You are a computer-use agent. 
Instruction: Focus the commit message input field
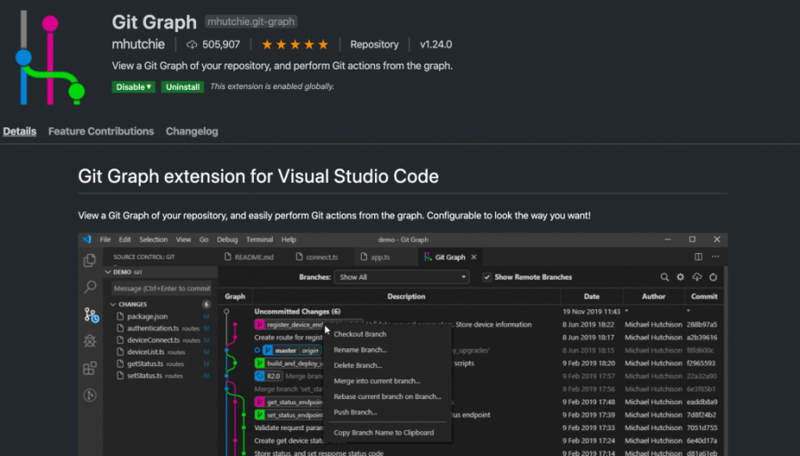tap(159, 289)
